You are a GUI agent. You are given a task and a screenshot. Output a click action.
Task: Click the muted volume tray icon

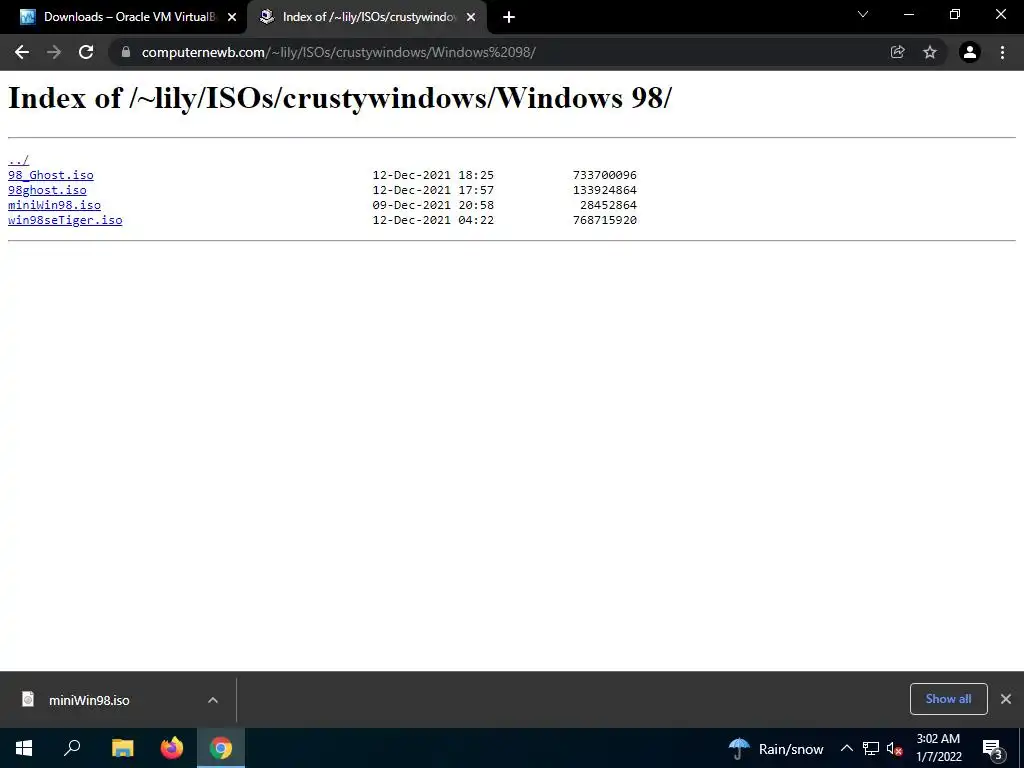895,748
